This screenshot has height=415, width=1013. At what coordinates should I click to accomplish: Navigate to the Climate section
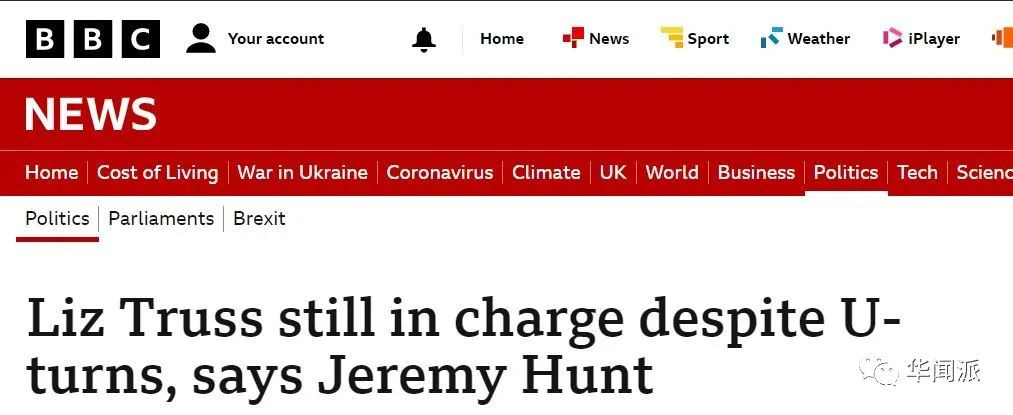coord(546,172)
